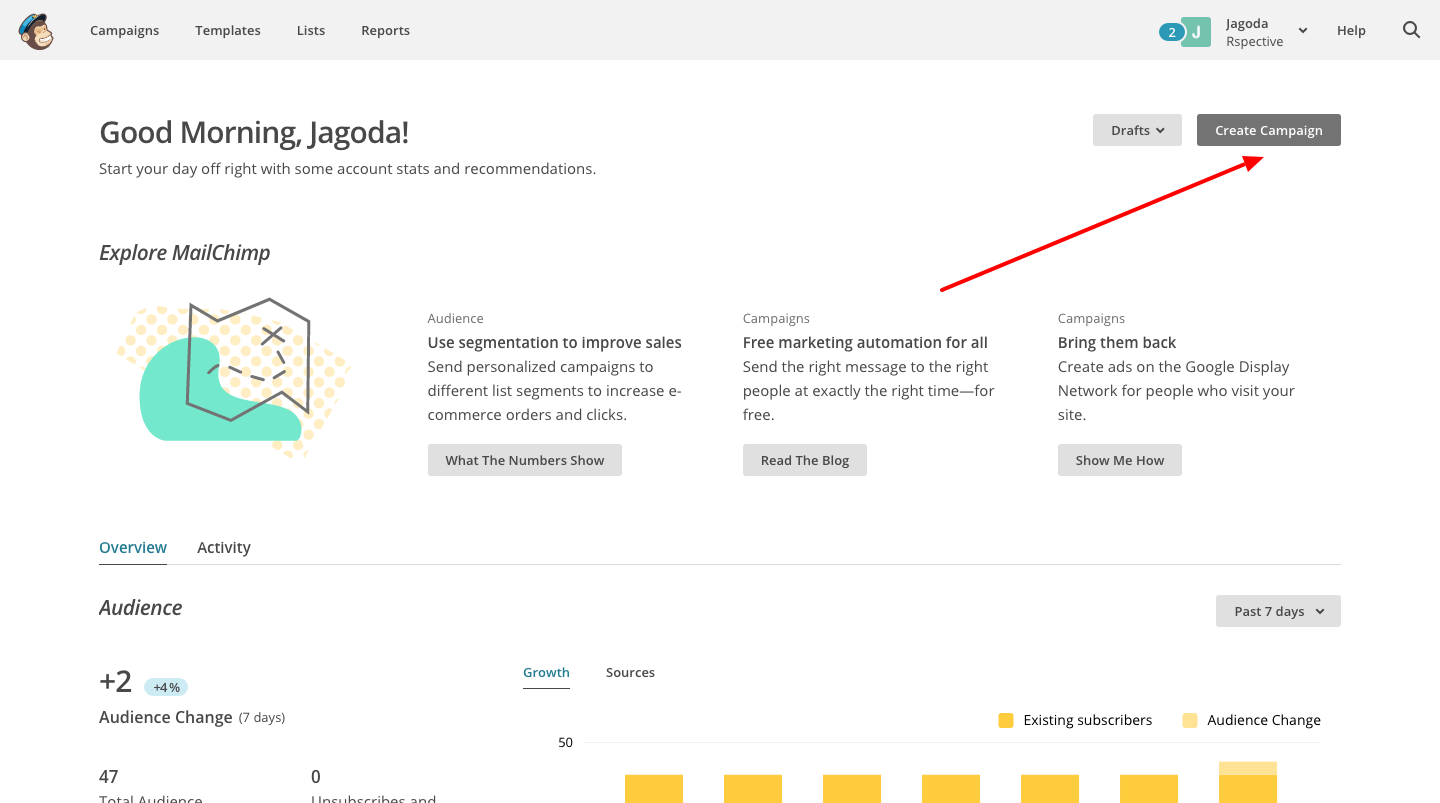Image resolution: width=1440 pixels, height=803 pixels.
Task: Click the last chart bar with audience change
Action: tap(1248, 782)
